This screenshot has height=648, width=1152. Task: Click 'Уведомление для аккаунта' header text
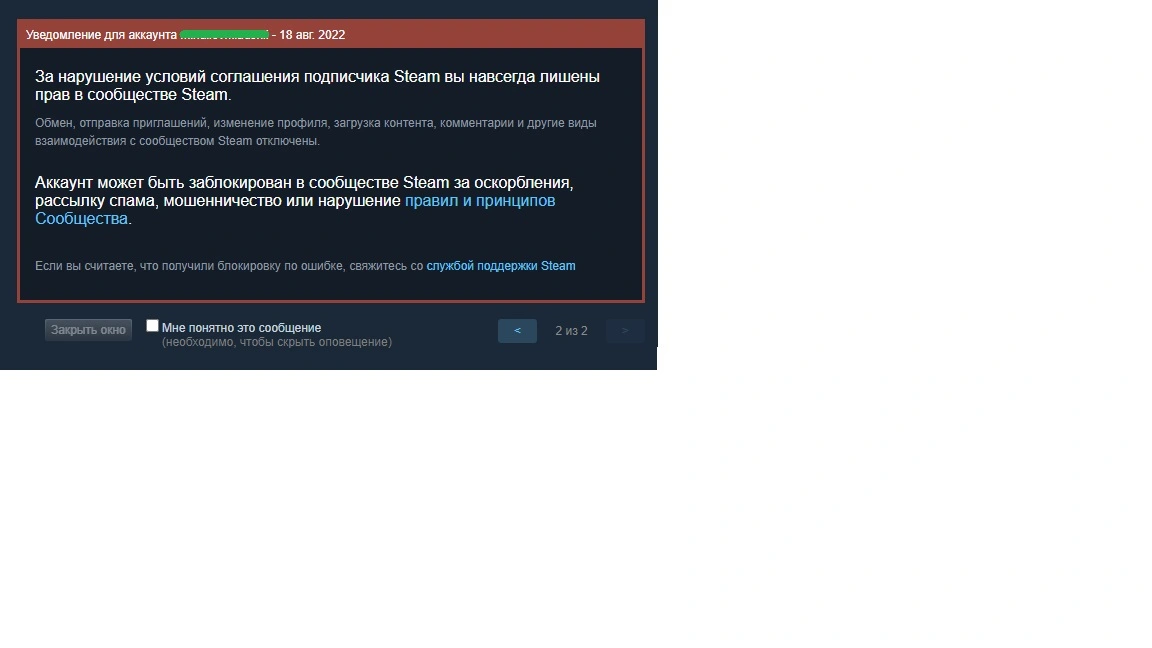[x=101, y=35]
